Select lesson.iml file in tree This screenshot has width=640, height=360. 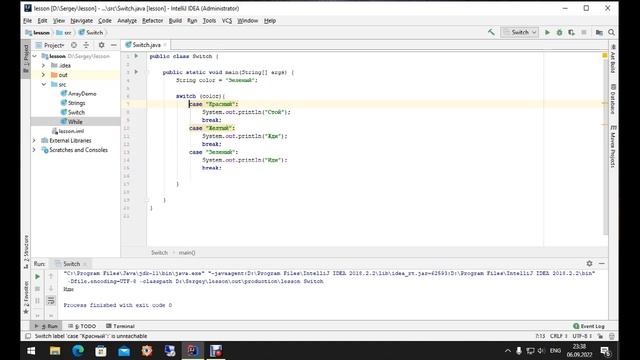[x=68, y=131]
